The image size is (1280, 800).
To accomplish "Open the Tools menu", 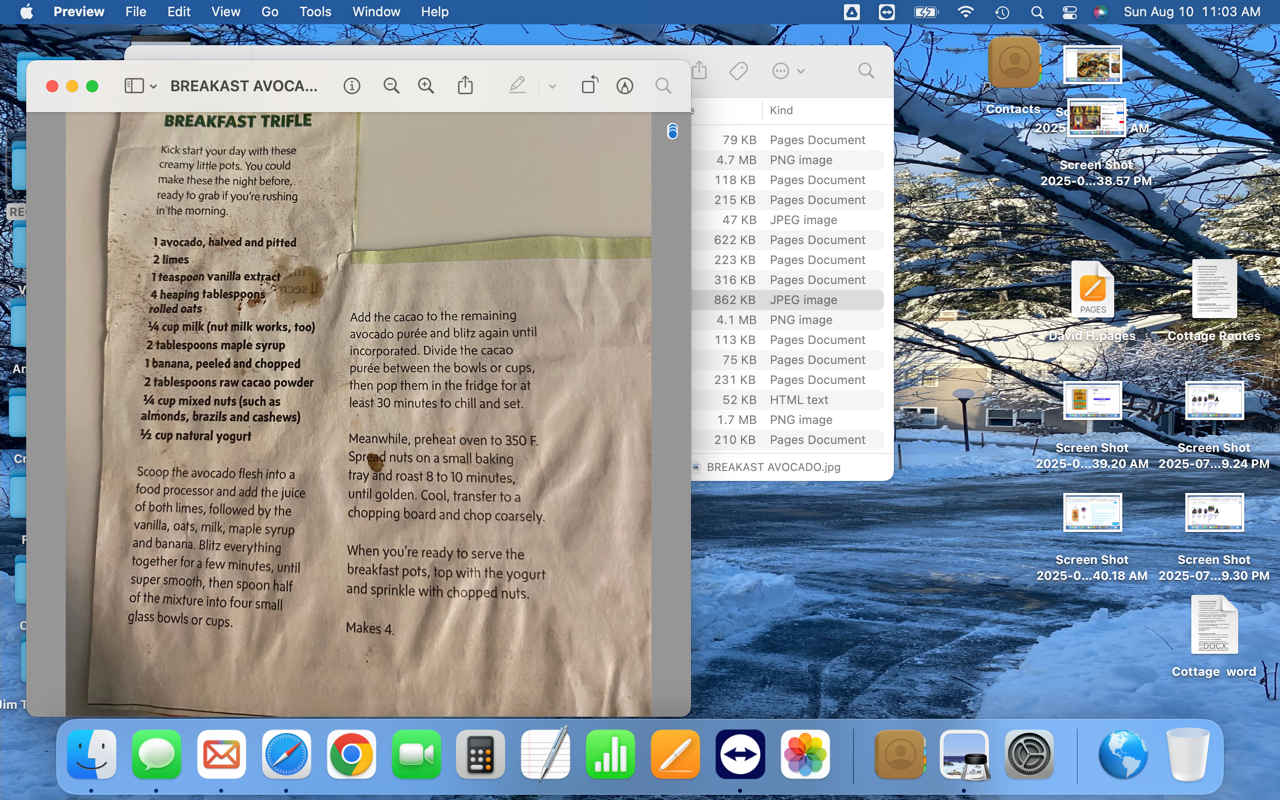I will (x=315, y=12).
